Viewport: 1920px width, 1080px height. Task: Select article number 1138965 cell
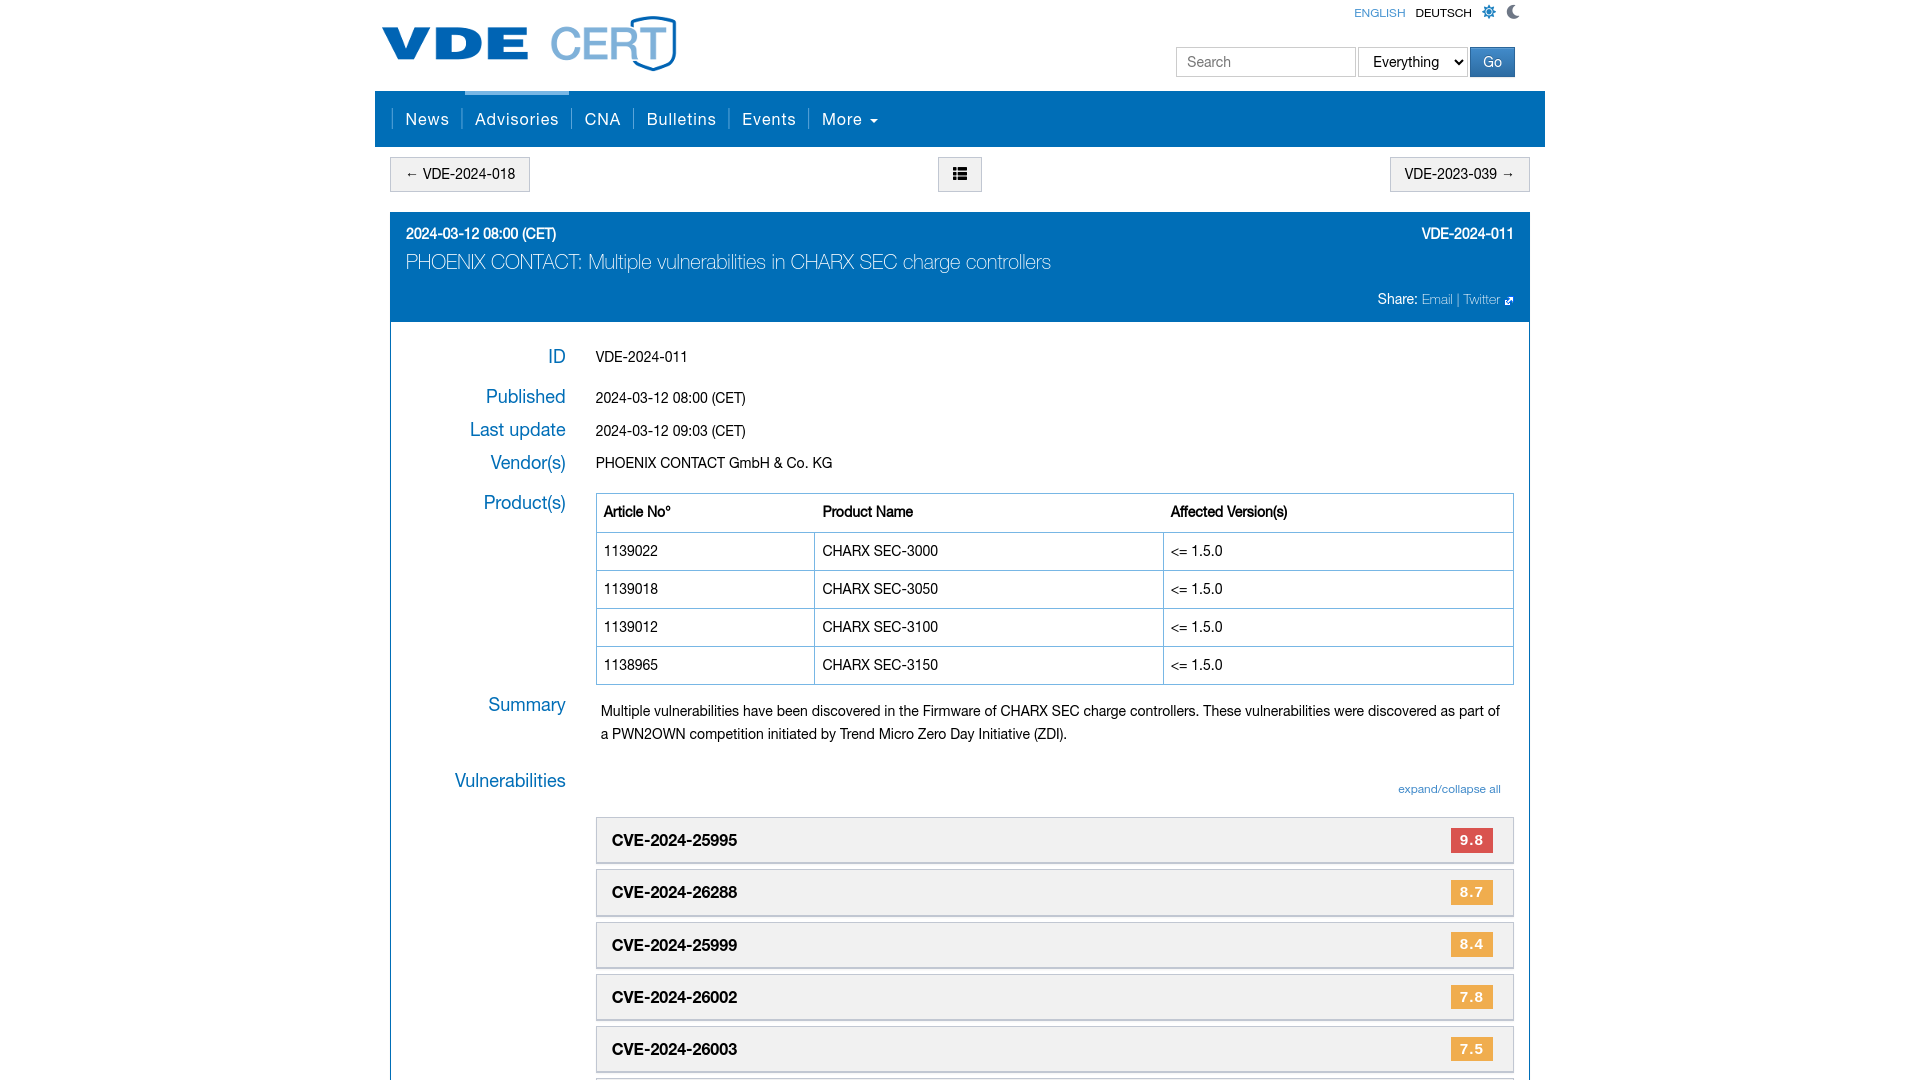705,665
